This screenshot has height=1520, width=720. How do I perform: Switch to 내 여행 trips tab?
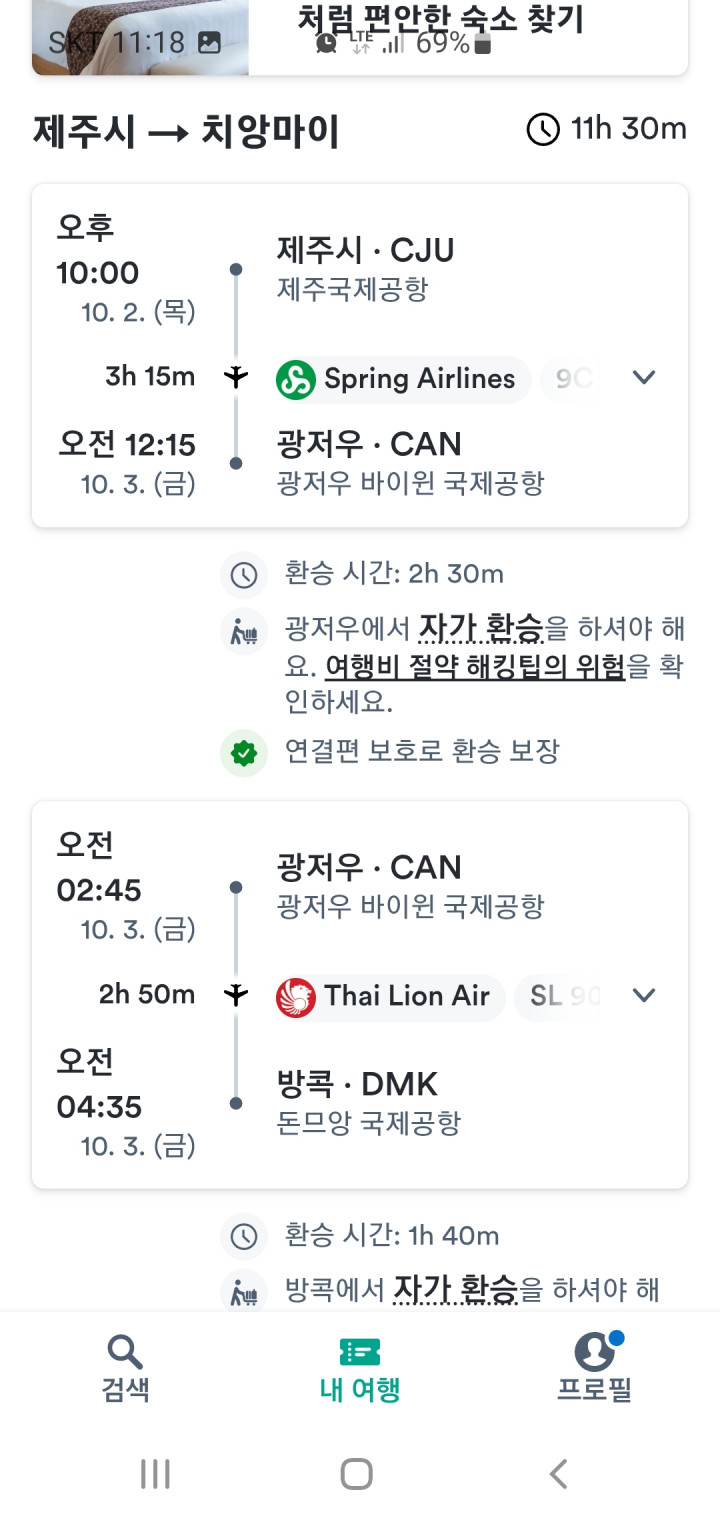coord(360,1367)
